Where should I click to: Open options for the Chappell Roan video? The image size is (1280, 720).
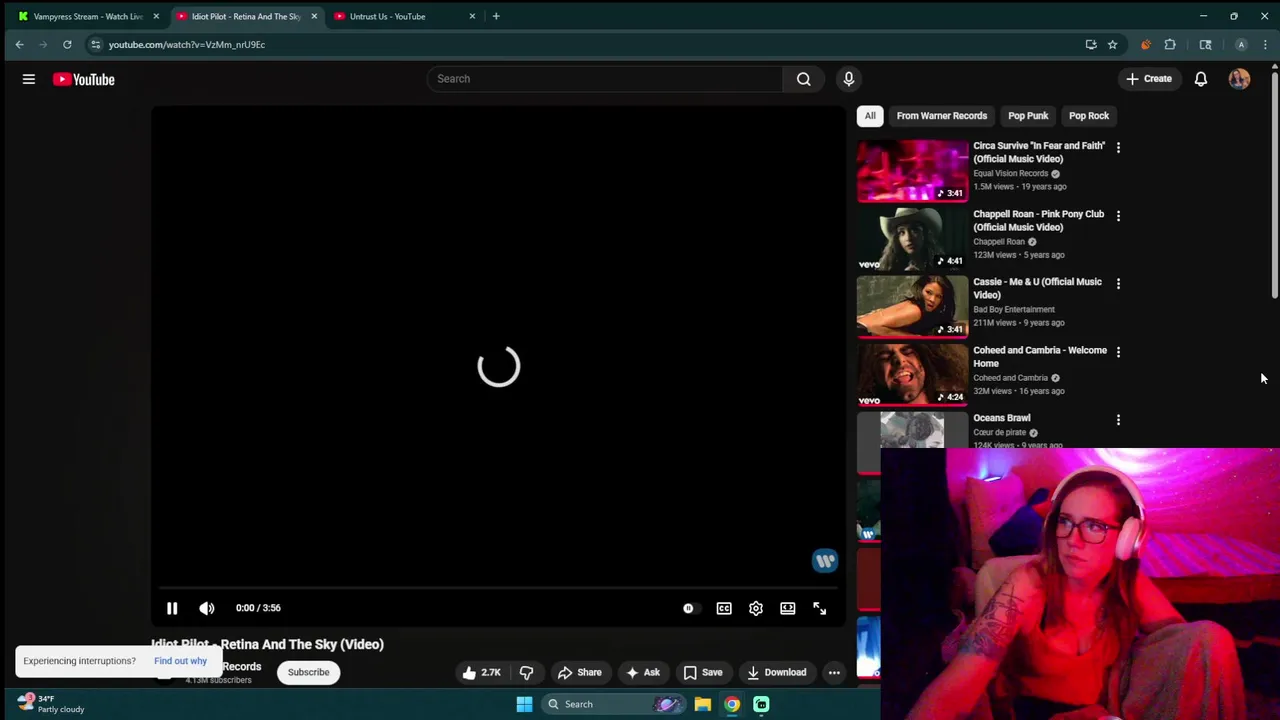click(1118, 216)
